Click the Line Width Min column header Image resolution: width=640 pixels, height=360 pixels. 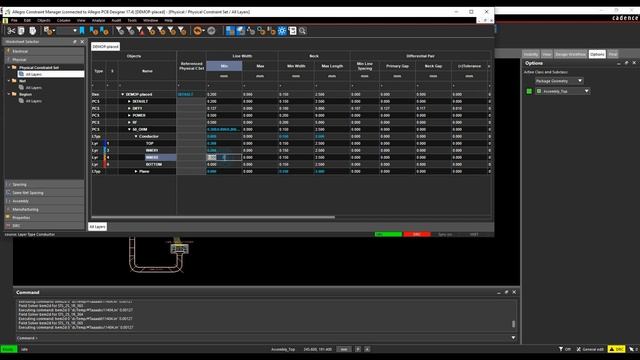pos(224,66)
